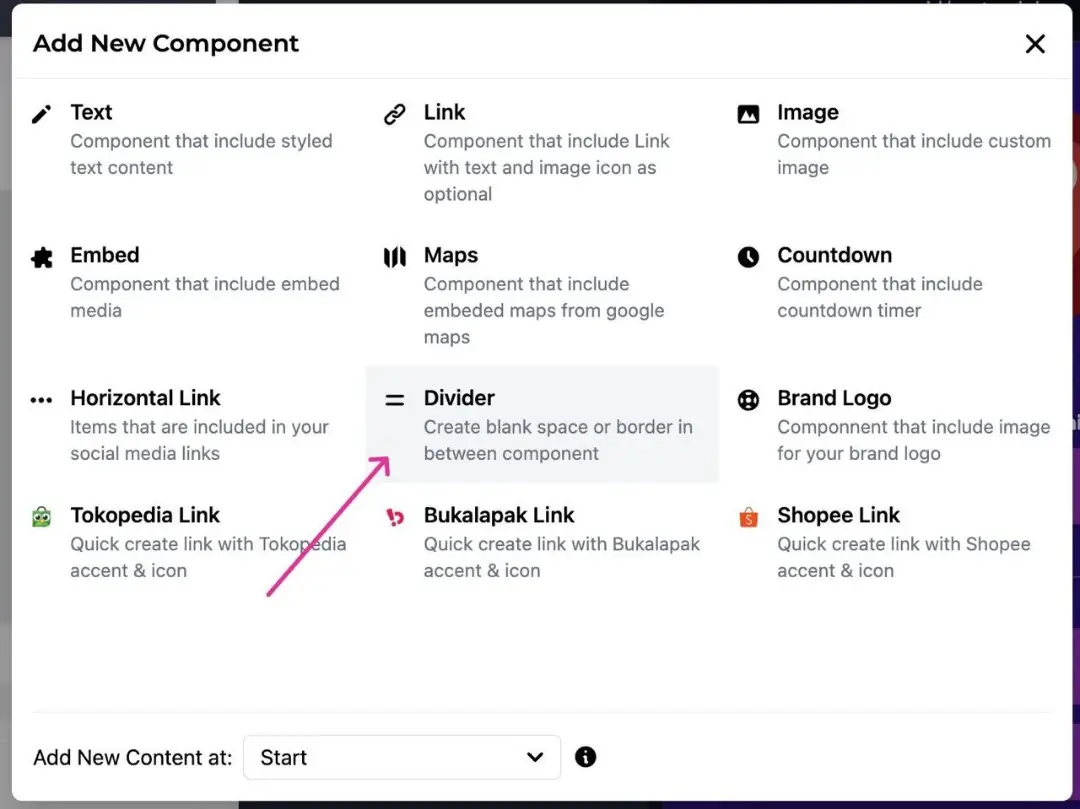Click the chain link icon
This screenshot has height=809, width=1080.
click(x=395, y=114)
